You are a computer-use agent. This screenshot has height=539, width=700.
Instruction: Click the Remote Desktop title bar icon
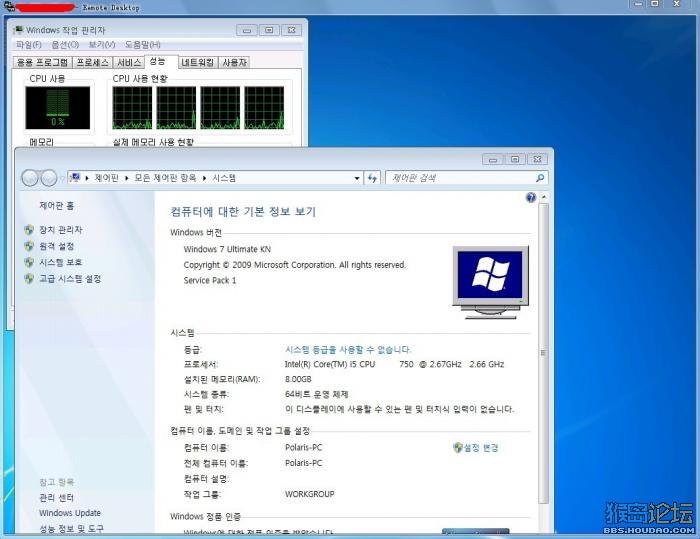pyautogui.click(x=8, y=6)
